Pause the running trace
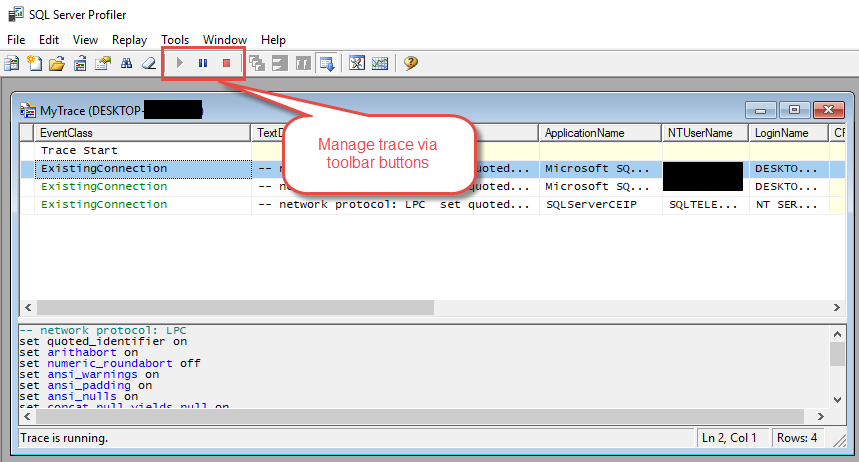The width and height of the screenshot is (859, 462). coord(203,63)
